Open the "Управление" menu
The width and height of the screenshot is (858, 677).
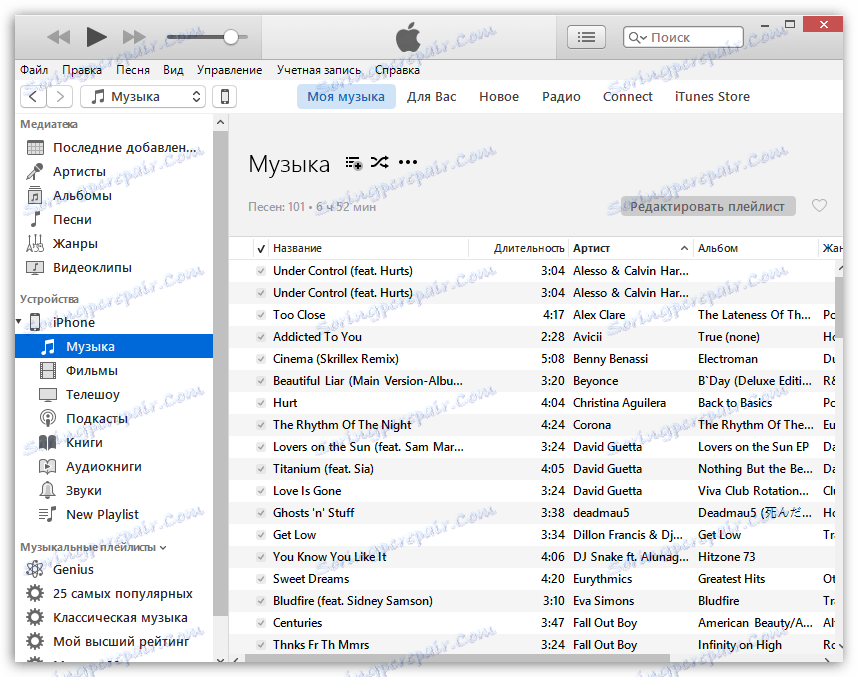[229, 70]
